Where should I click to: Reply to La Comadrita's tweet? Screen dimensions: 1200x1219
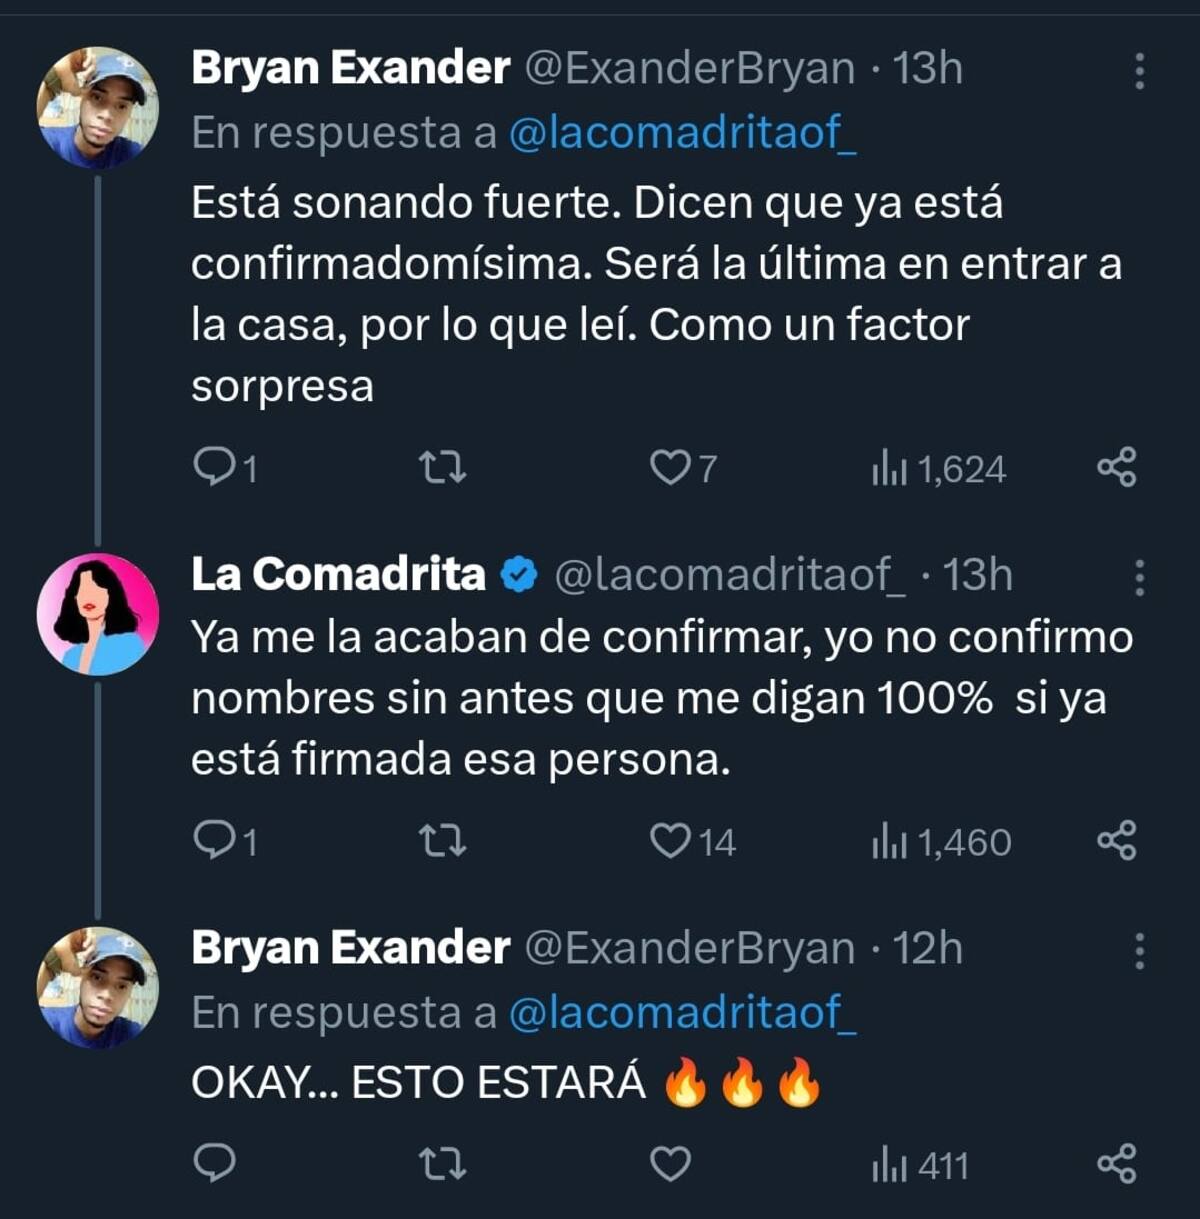coord(213,841)
